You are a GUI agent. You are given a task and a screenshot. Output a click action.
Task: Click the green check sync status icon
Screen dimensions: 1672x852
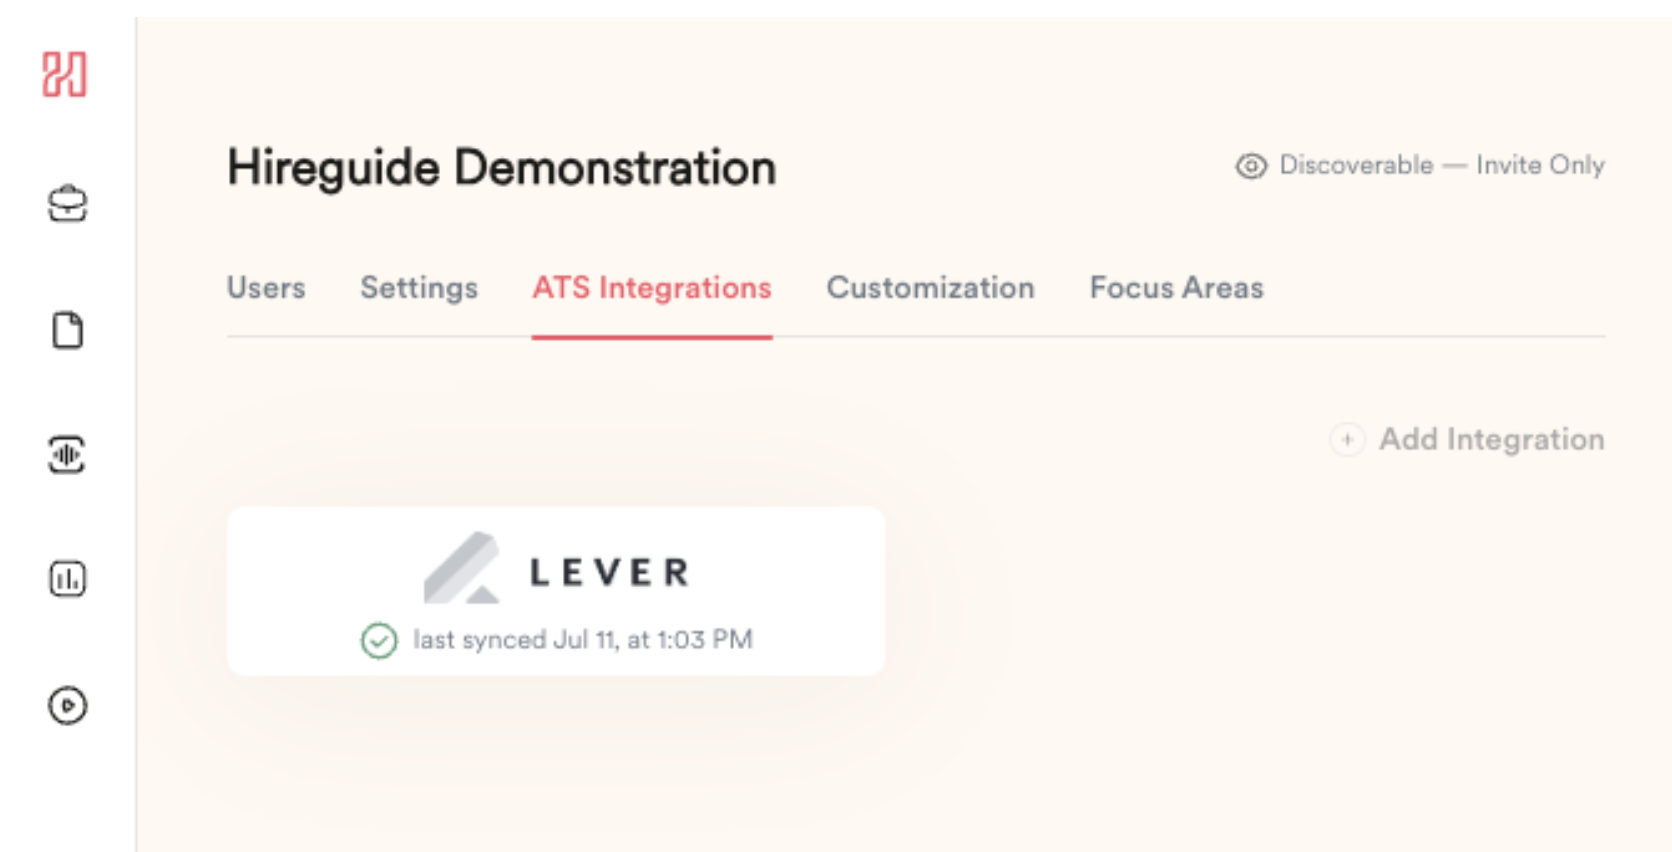(379, 640)
